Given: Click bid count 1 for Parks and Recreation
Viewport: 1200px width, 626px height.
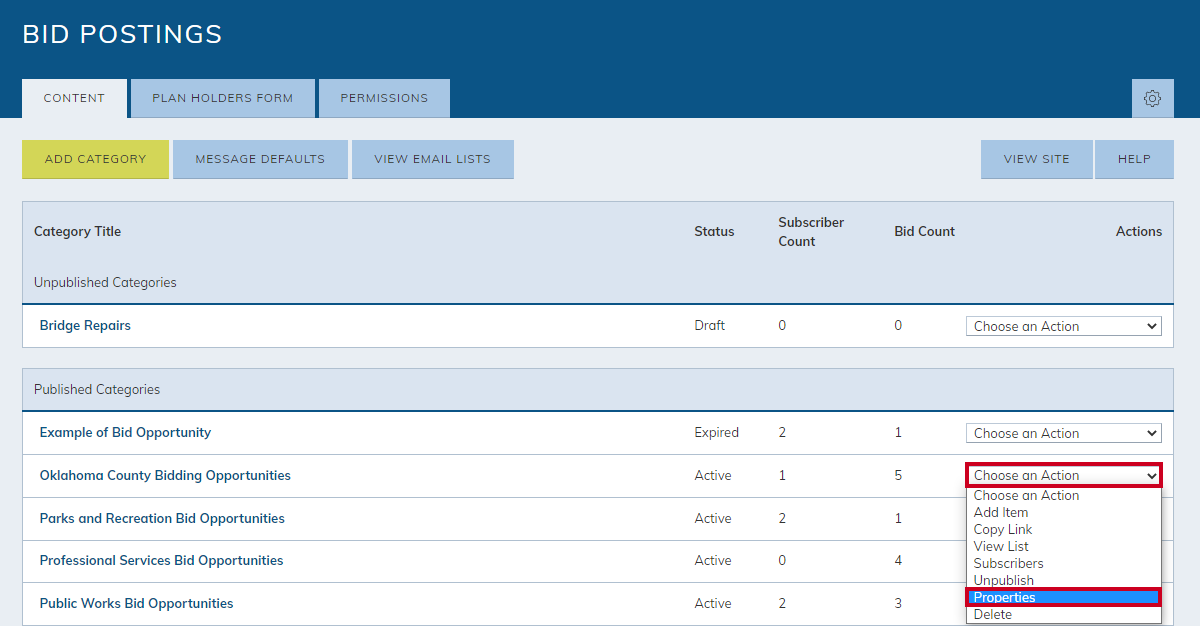Looking at the screenshot, I should tap(898, 518).
